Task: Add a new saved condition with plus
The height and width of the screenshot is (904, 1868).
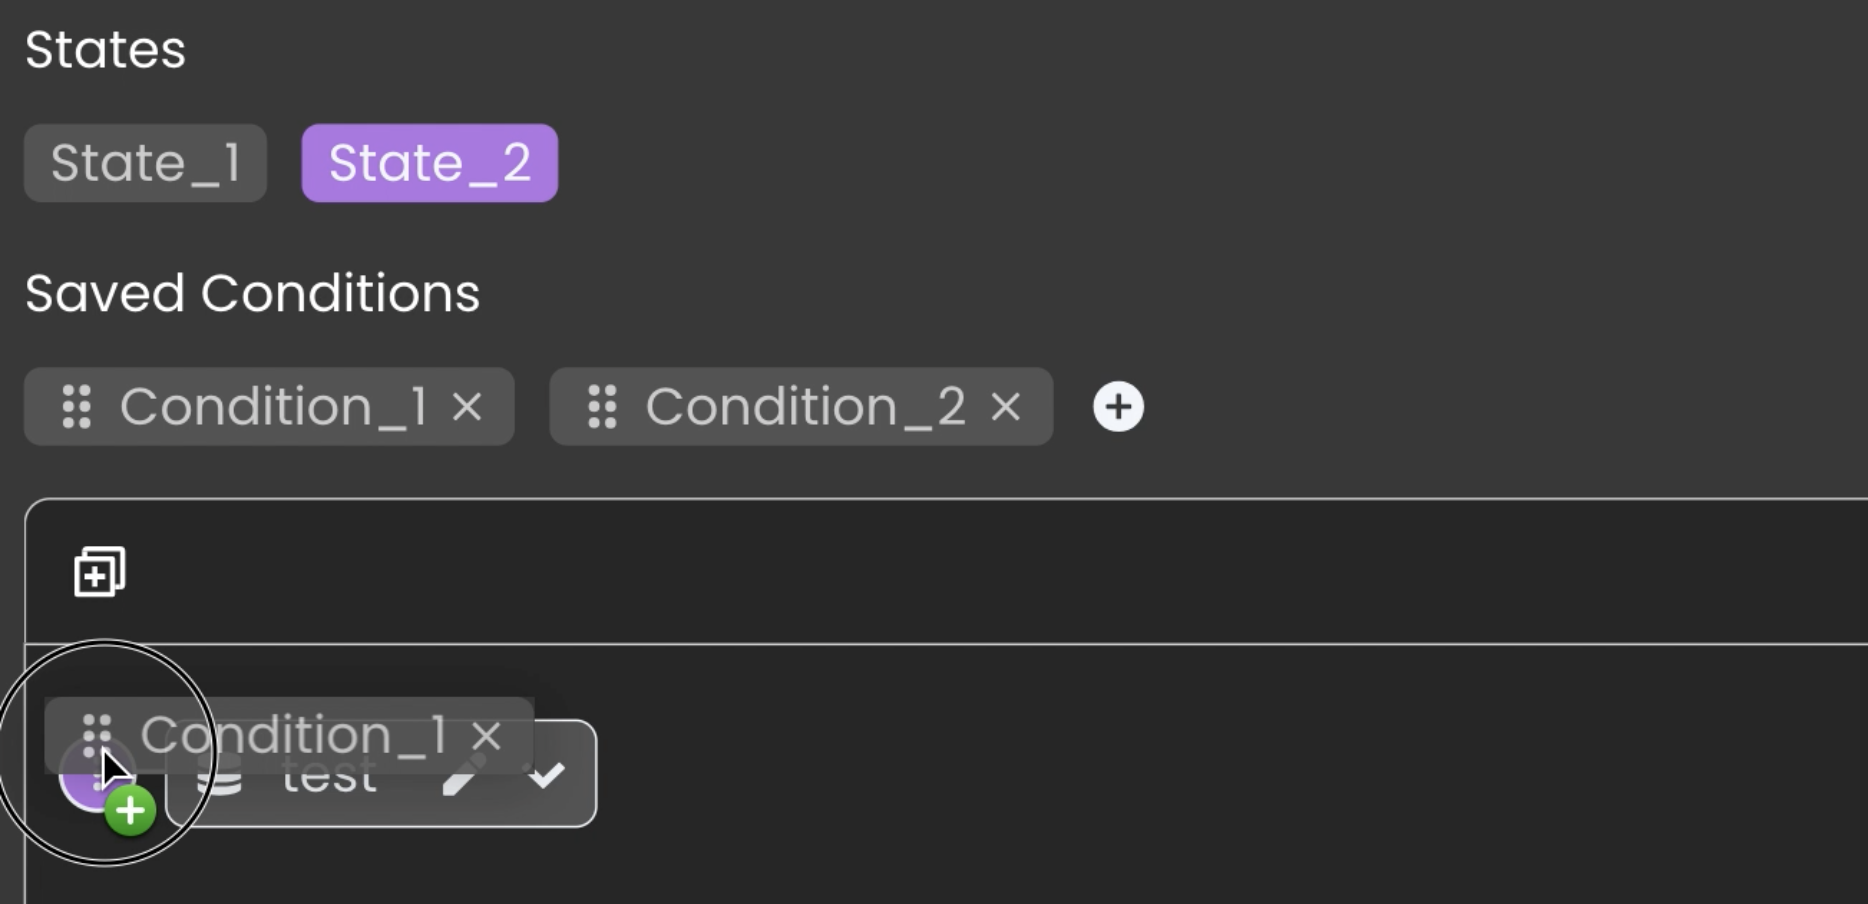Action: pyautogui.click(x=1118, y=407)
